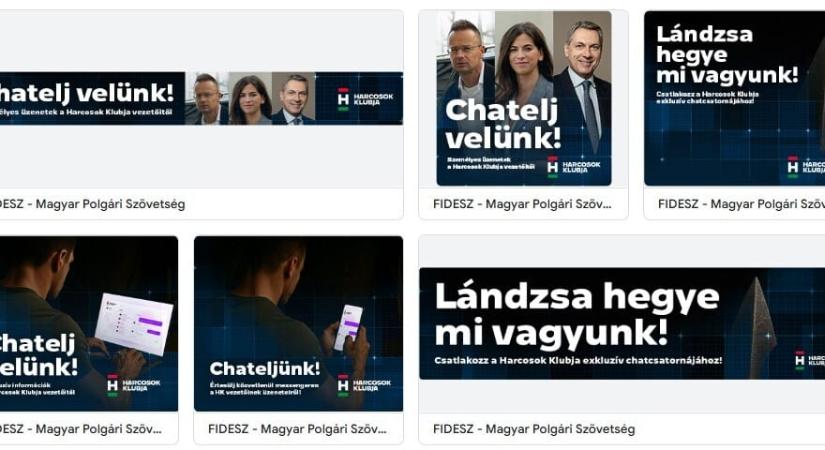Open the 'Chateljünk!' phone ad
Screen dimensions: 825x450
pyautogui.click(x=298, y=324)
